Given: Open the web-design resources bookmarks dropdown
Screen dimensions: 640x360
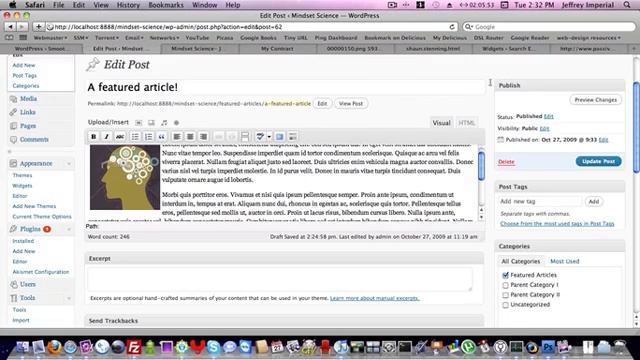Looking at the screenshot, I should (x=589, y=38).
